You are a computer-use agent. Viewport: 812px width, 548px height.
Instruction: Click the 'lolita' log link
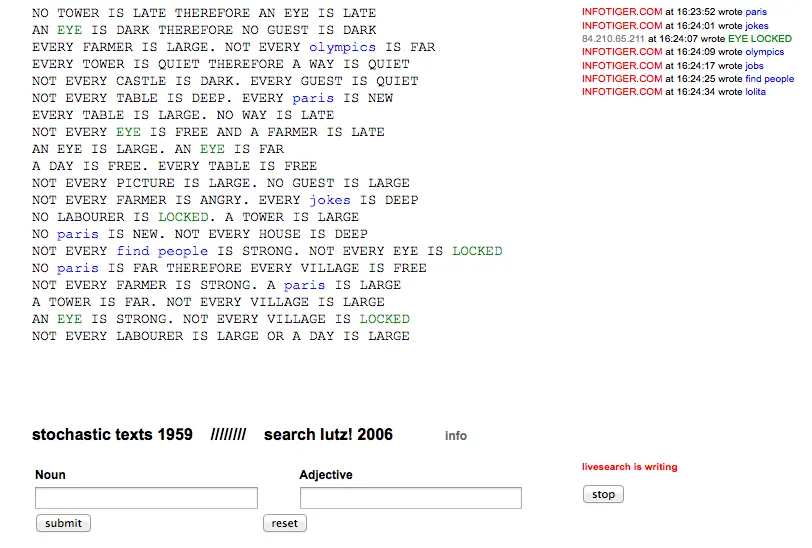pos(755,91)
